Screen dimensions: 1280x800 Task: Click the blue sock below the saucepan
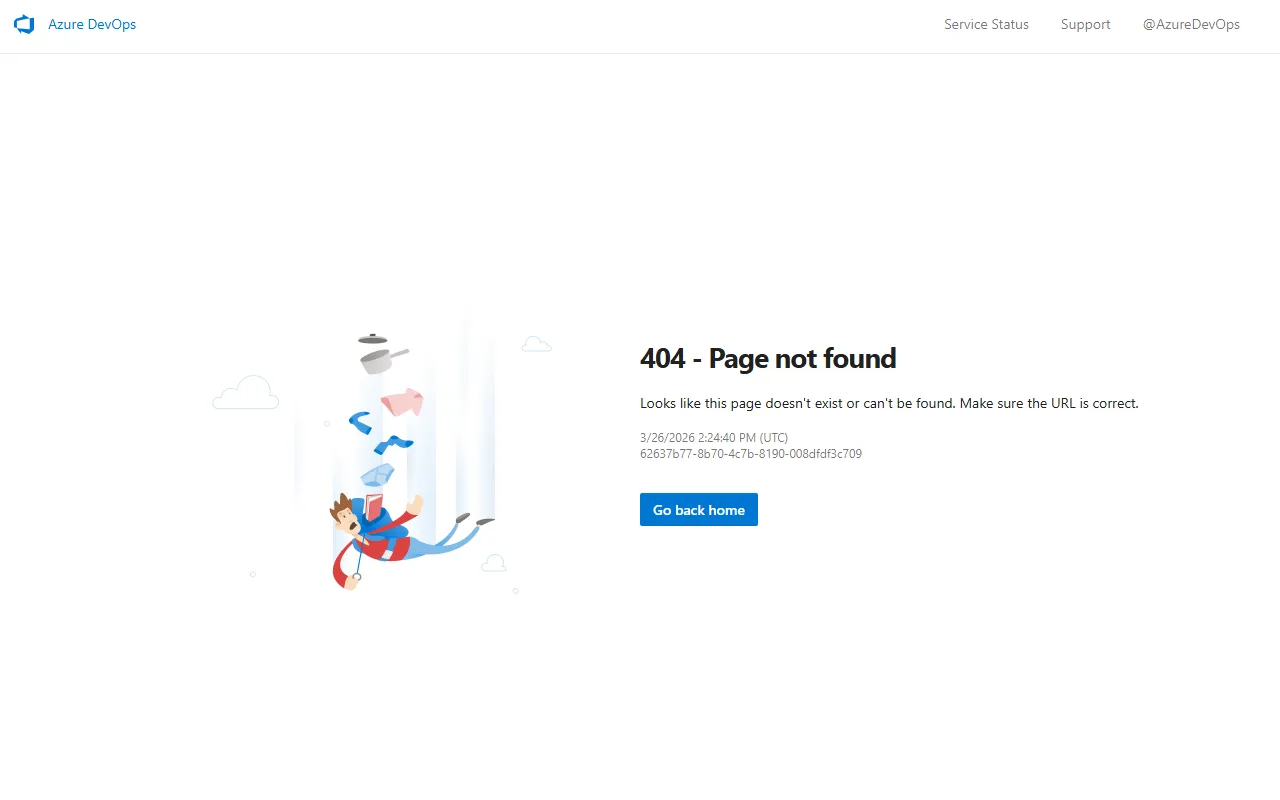pos(360,423)
